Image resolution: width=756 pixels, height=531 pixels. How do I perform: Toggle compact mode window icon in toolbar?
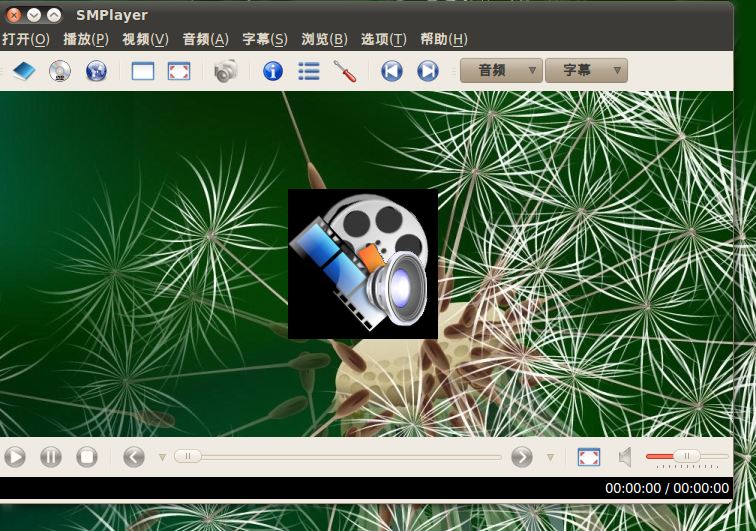click(143, 71)
